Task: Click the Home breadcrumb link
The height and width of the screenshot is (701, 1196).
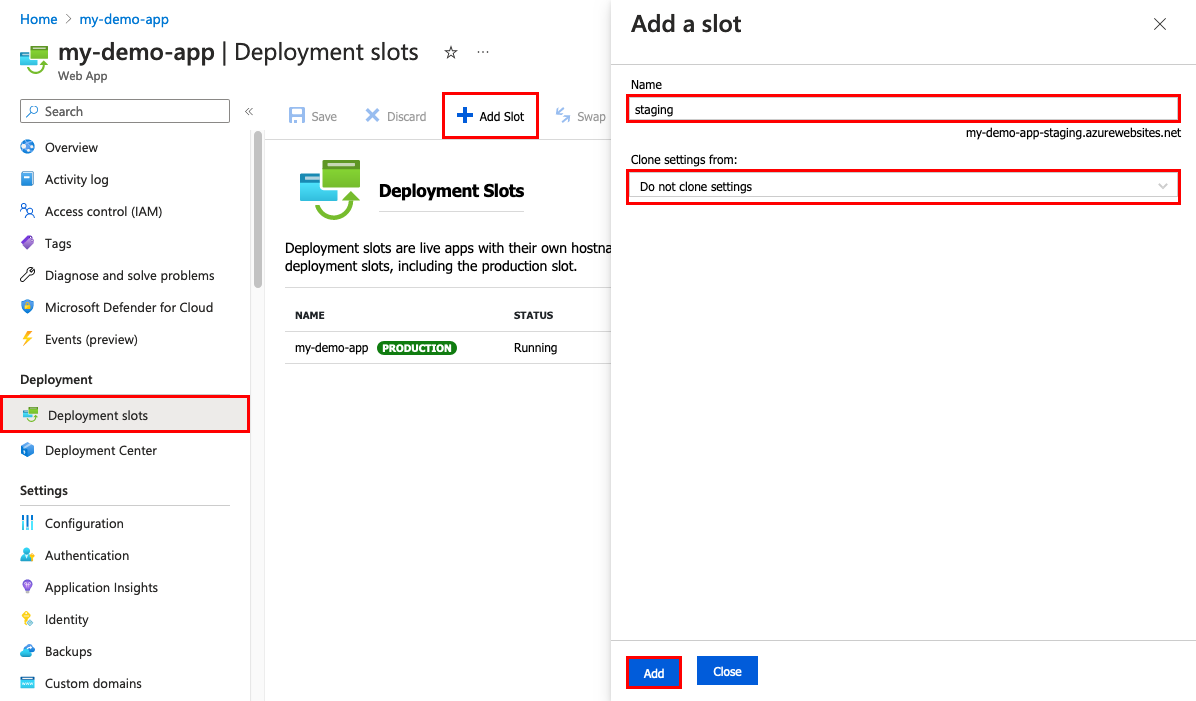Action: 38,19
